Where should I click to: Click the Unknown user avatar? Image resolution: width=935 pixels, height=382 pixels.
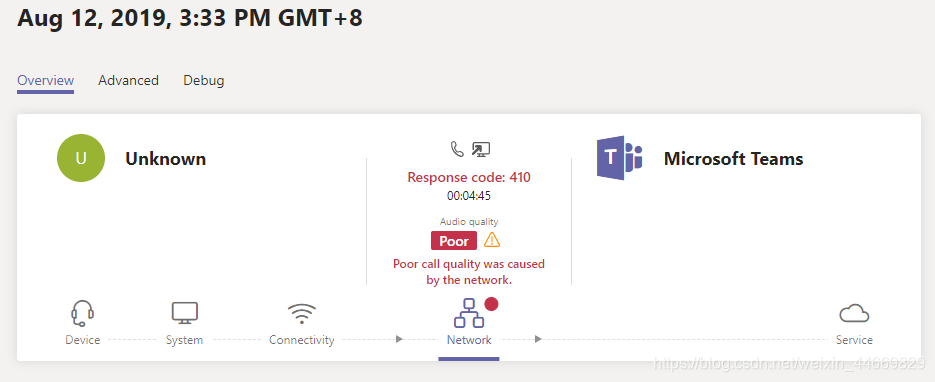pos(81,158)
